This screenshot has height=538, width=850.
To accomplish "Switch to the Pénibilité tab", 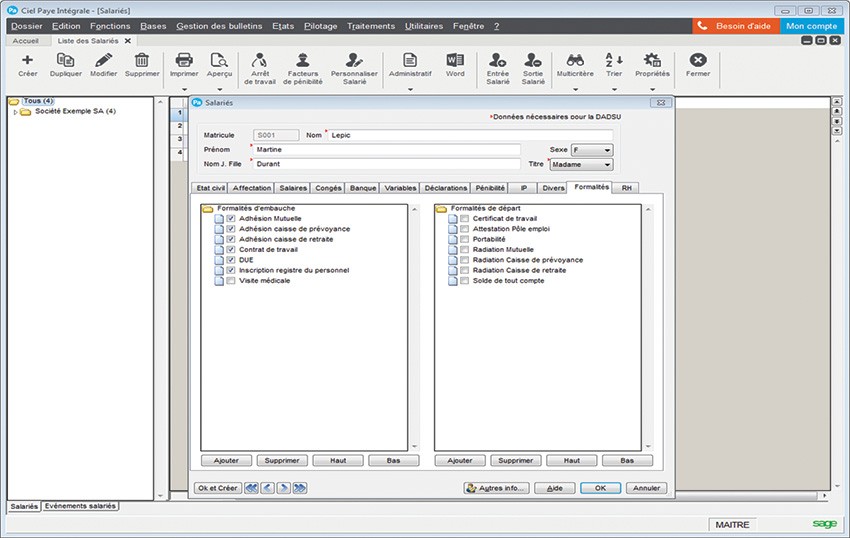I will click(490, 188).
